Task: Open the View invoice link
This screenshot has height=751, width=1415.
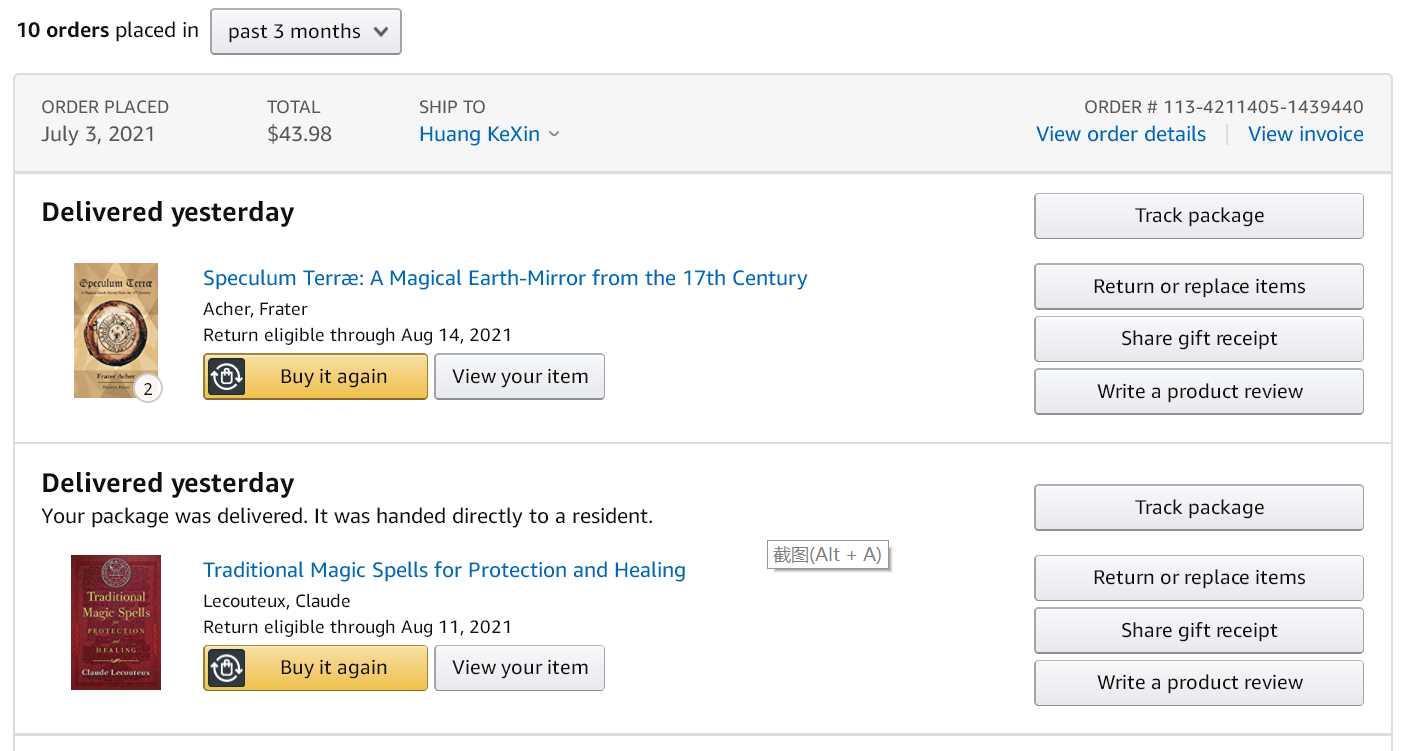Action: point(1305,134)
